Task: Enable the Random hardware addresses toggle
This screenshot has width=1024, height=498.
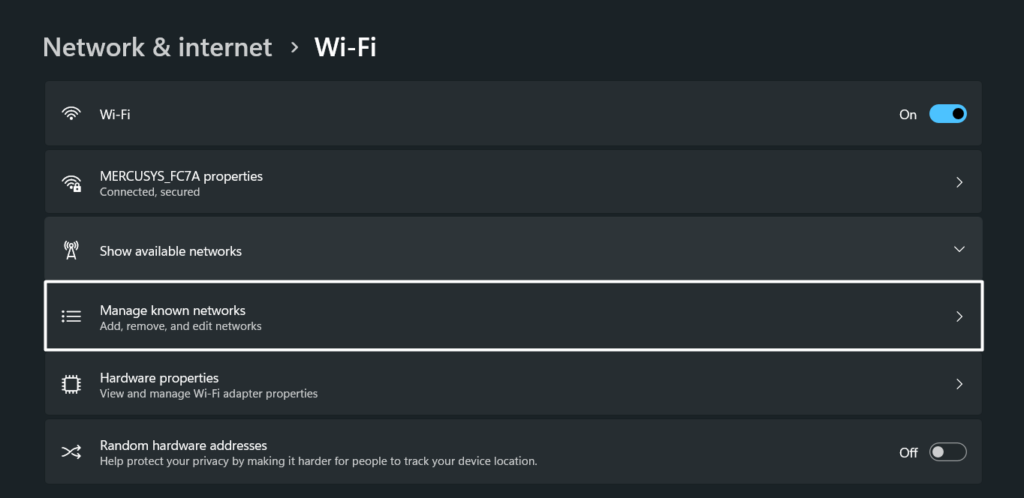Action: coord(947,452)
